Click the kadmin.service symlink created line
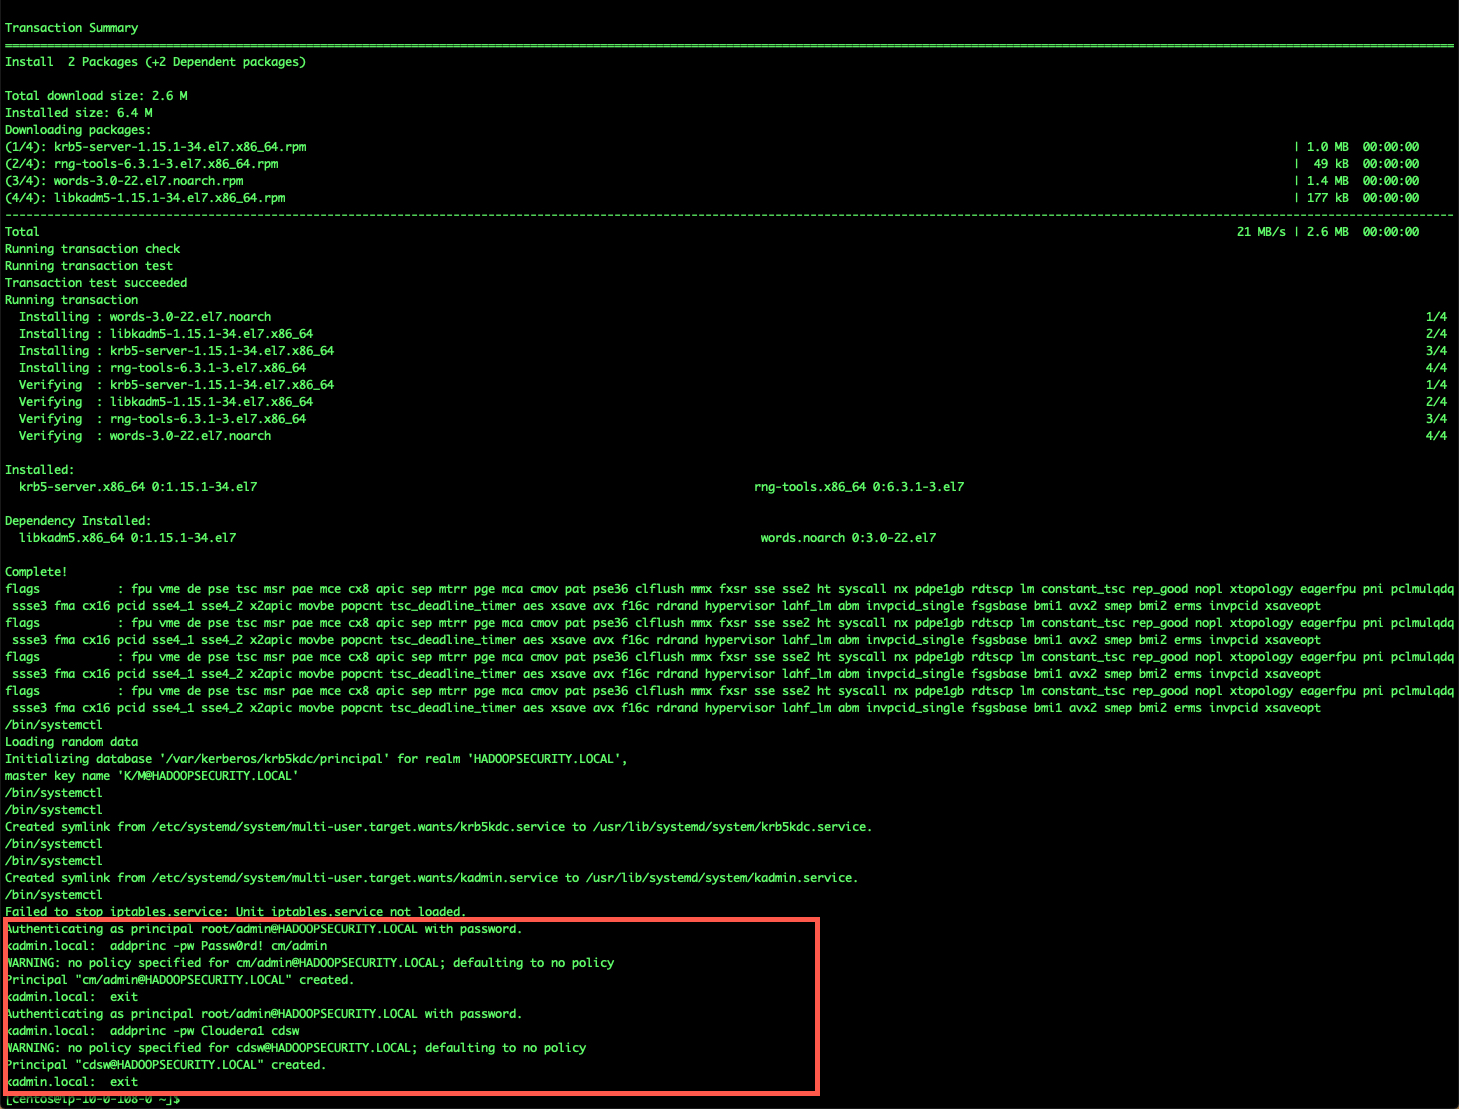This screenshot has width=1459, height=1109. (x=431, y=878)
